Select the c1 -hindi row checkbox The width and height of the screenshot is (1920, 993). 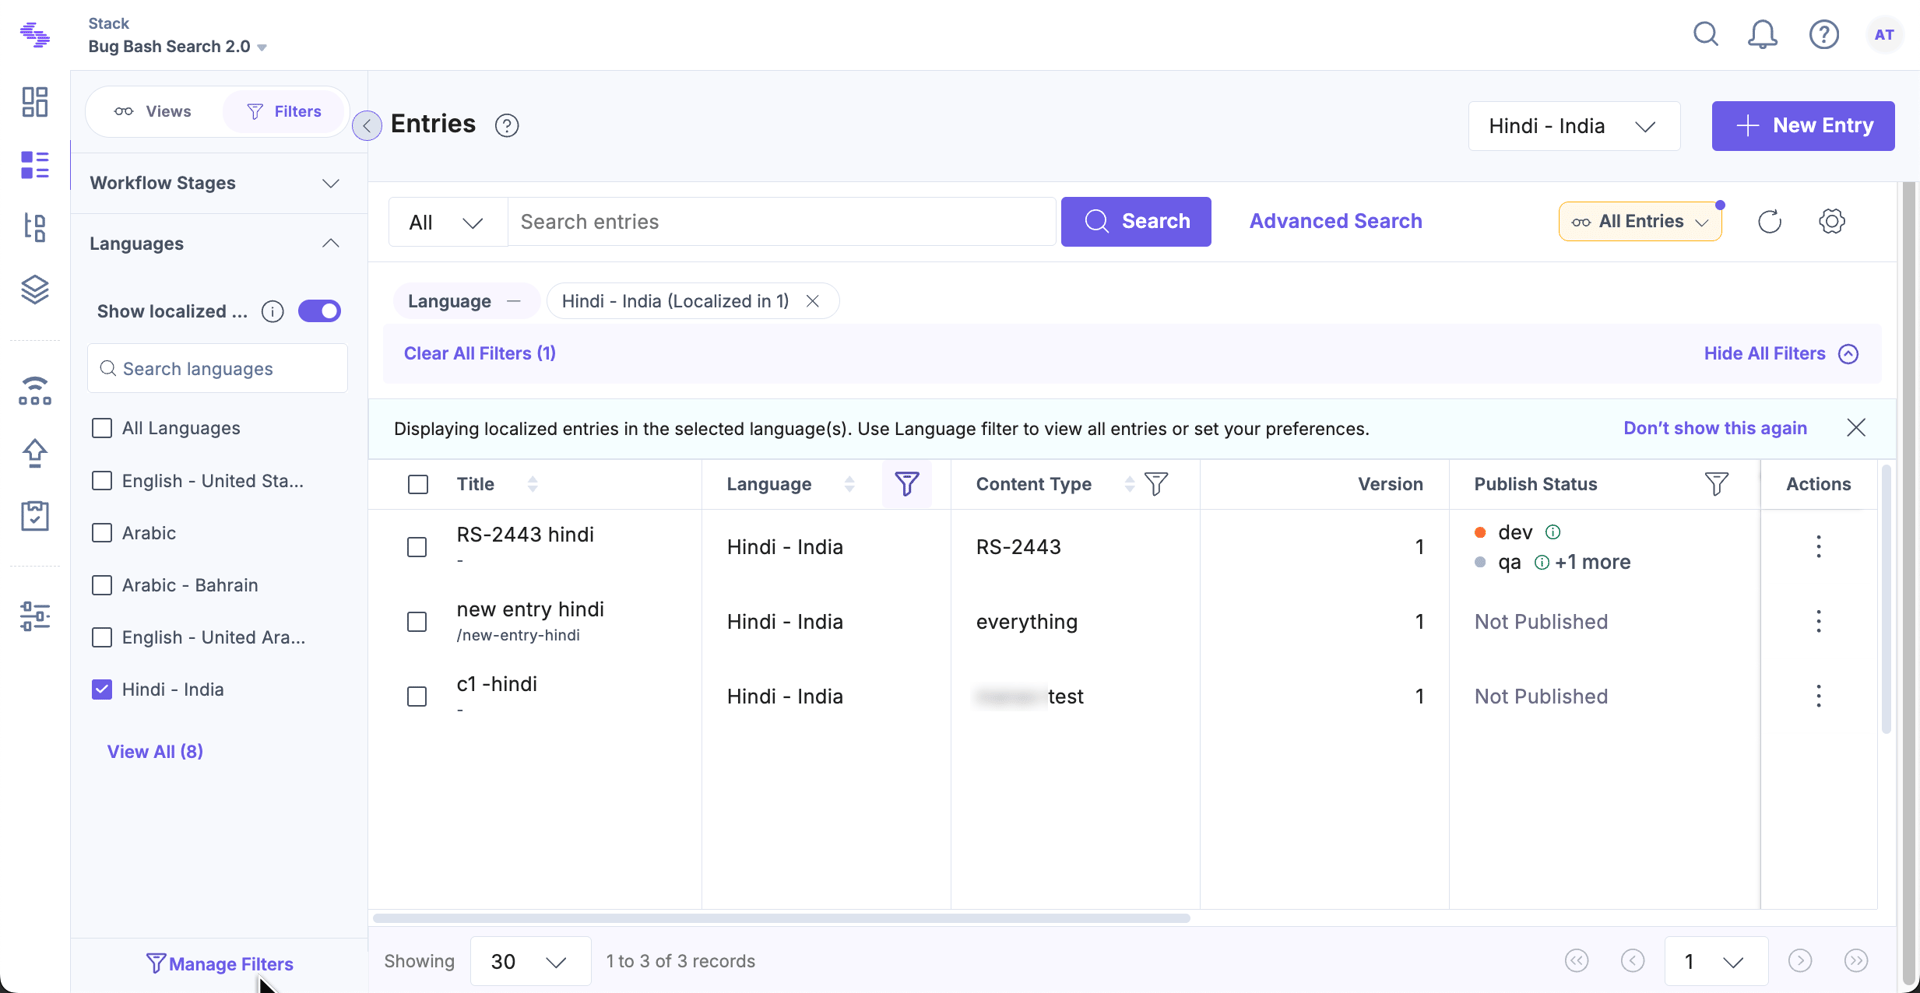click(417, 696)
